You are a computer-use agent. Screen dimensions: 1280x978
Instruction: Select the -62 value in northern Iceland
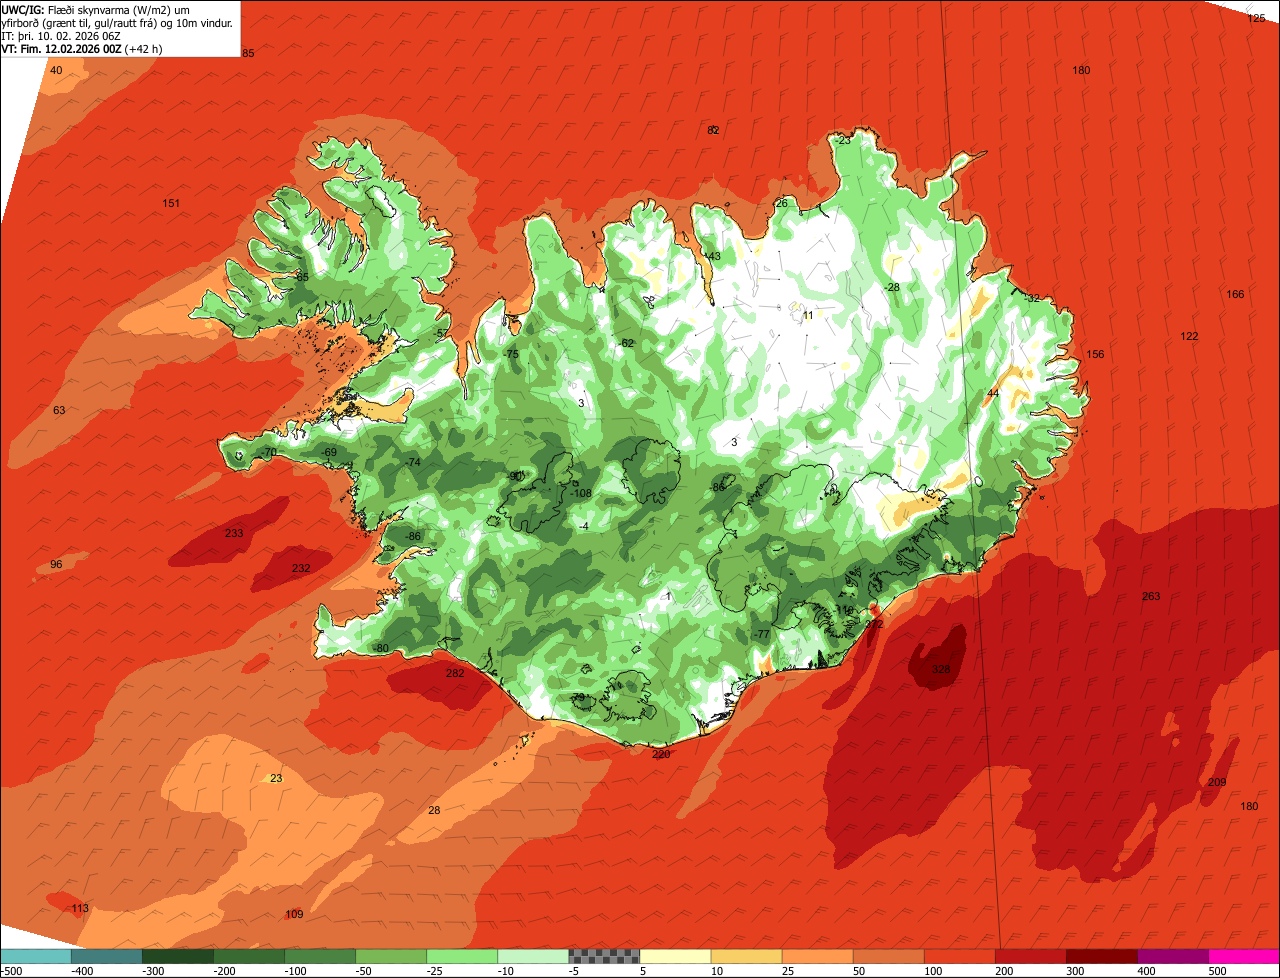tap(626, 343)
